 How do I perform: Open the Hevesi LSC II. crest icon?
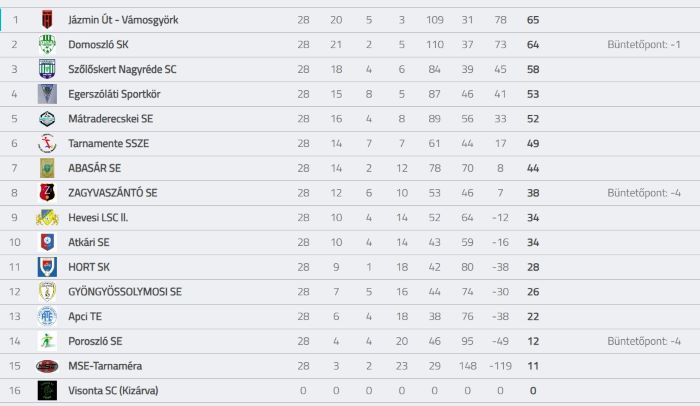(47, 218)
